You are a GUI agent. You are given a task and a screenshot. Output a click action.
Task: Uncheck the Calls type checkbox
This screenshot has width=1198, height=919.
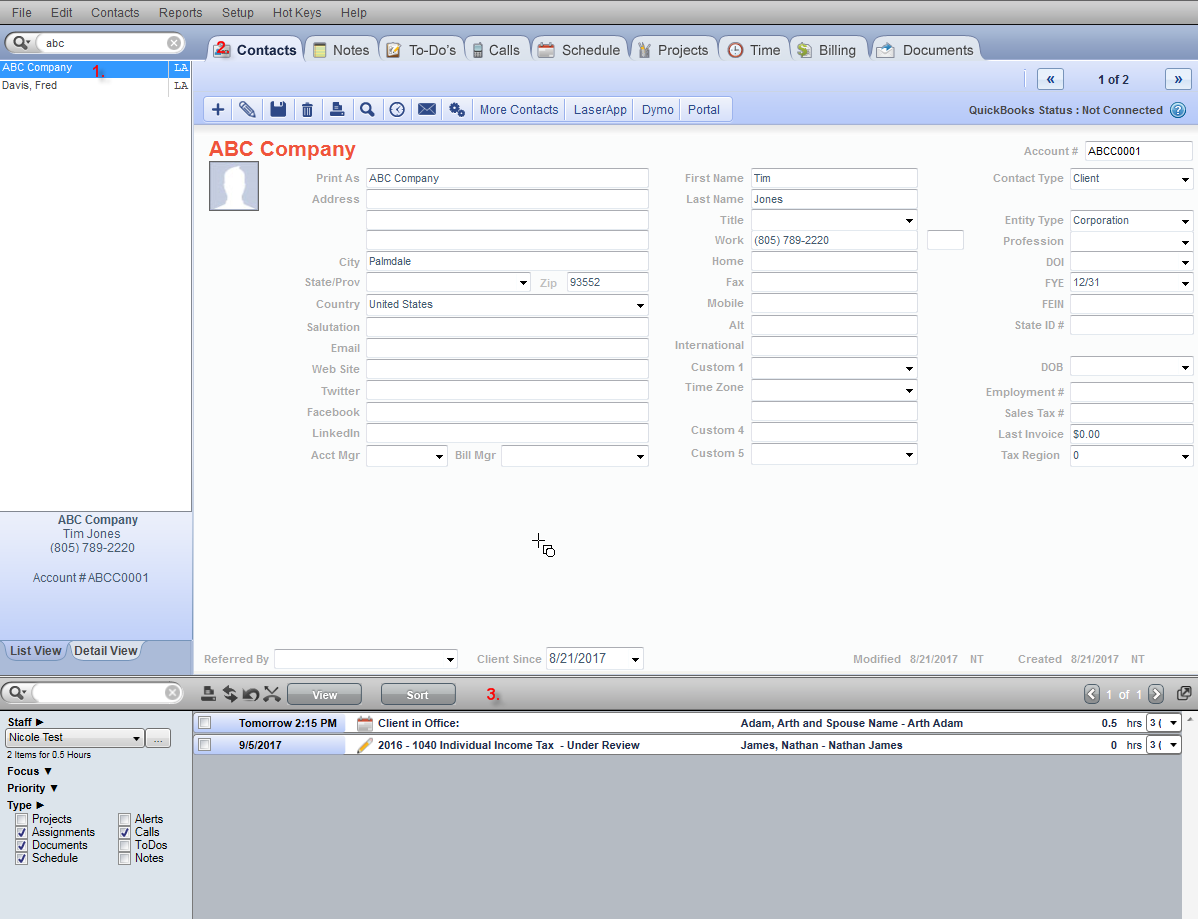click(125, 833)
